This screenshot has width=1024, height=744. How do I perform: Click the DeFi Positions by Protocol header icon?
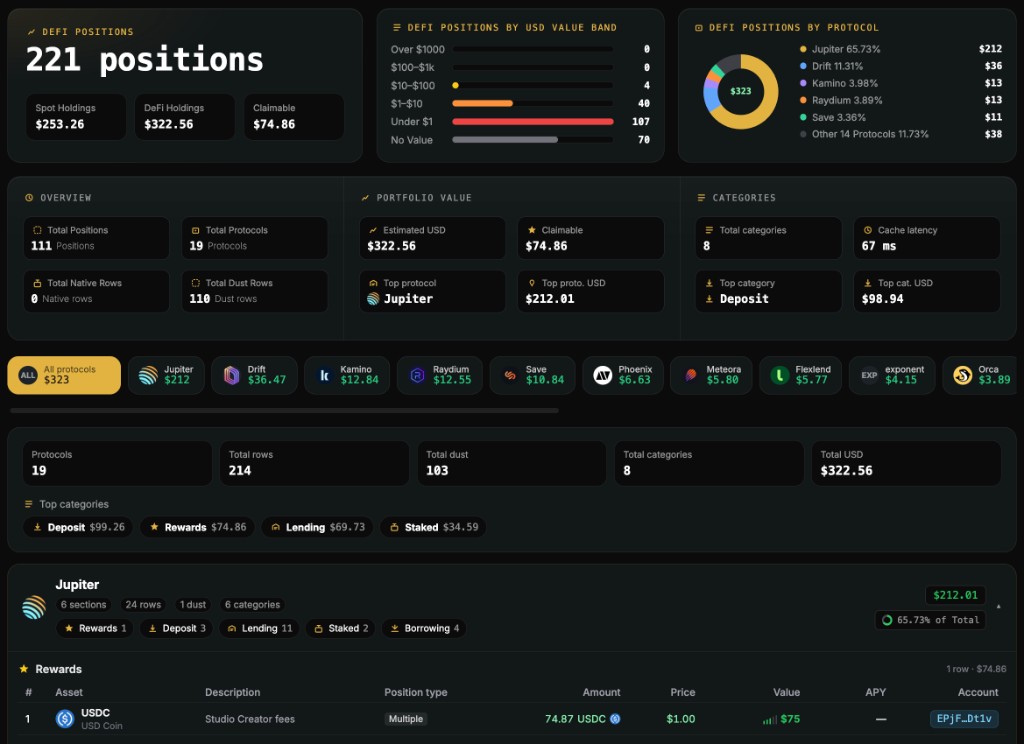click(x=699, y=27)
